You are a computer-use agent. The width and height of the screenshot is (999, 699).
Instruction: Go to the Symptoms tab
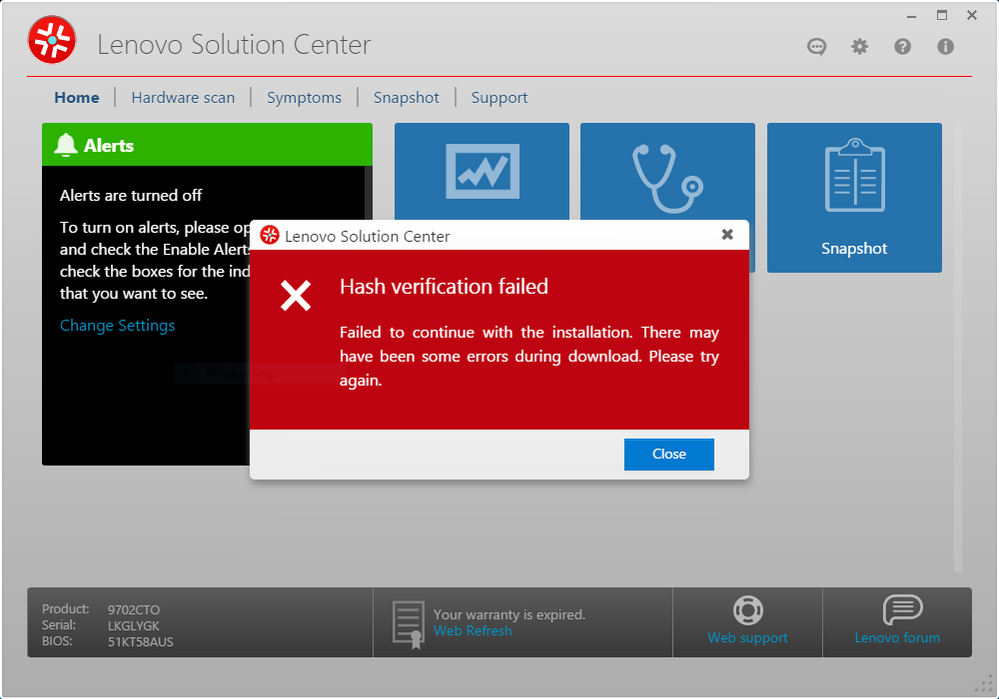point(304,97)
